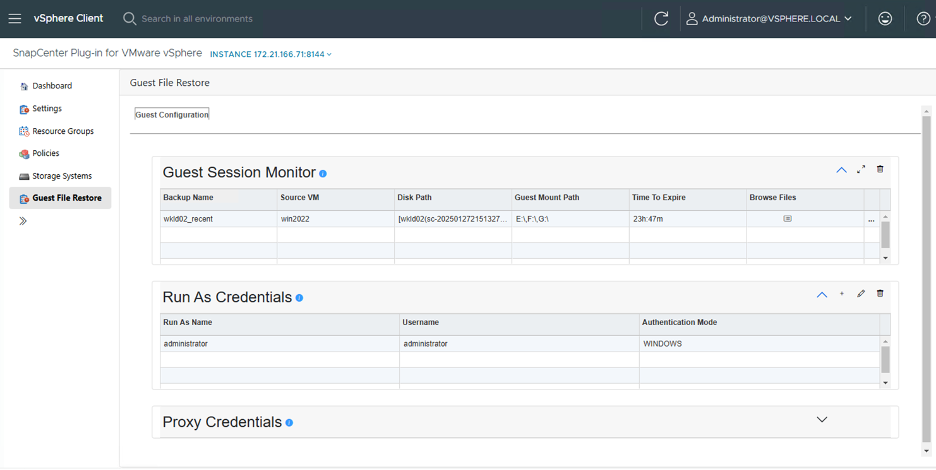
Task: Maximize the Guest Session Monitor panel
Action: point(861,170)
